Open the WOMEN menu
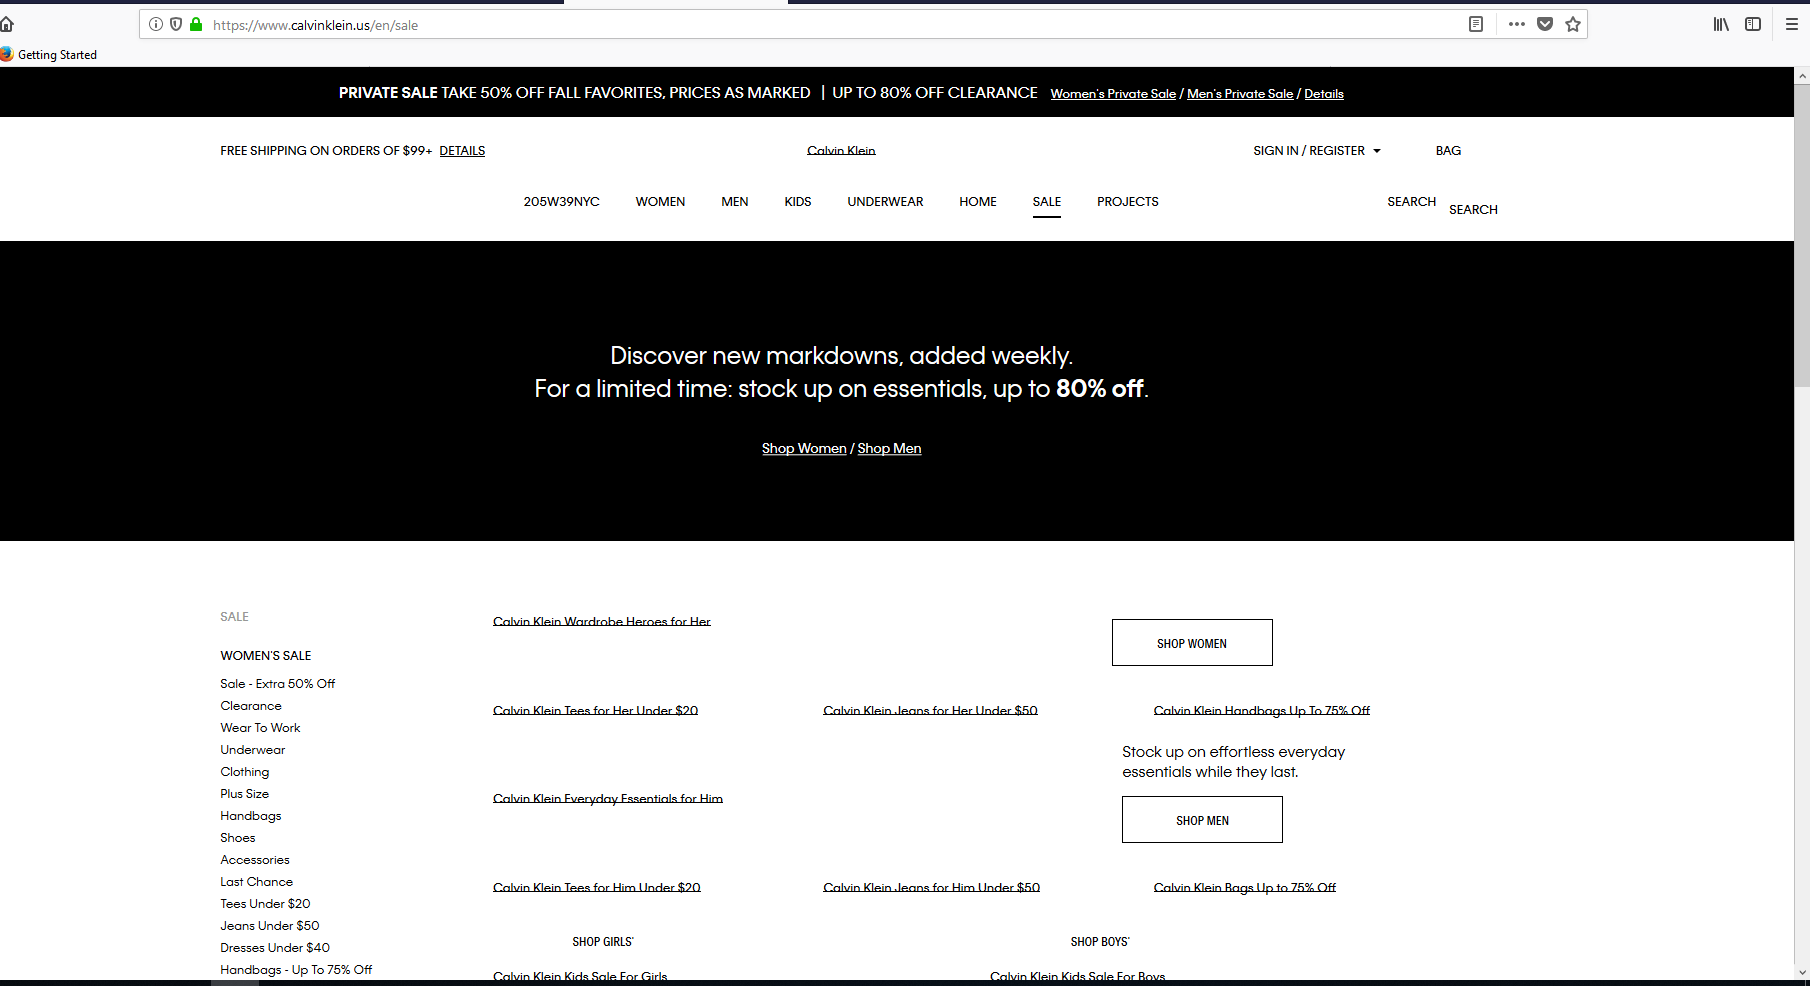 coord(660,202)
